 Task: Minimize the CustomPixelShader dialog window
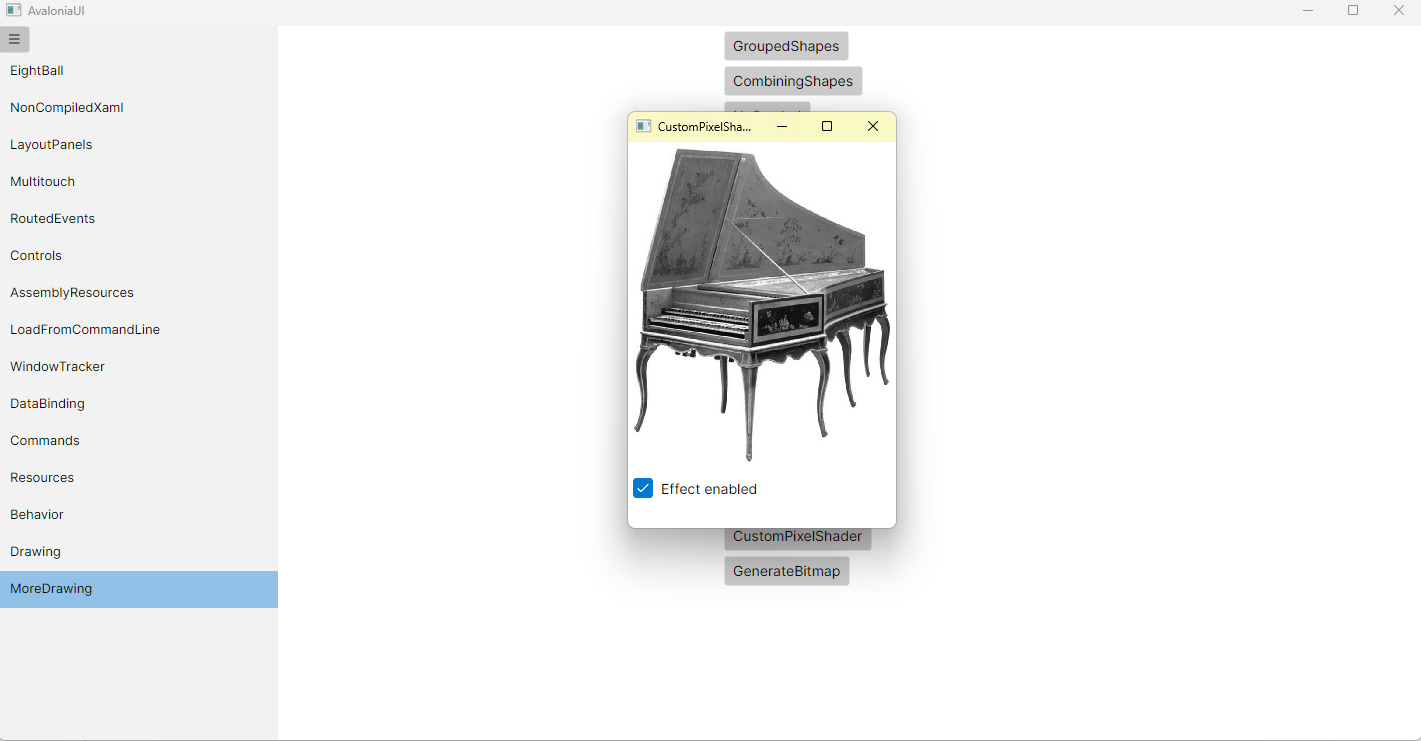tap(782, 126)
